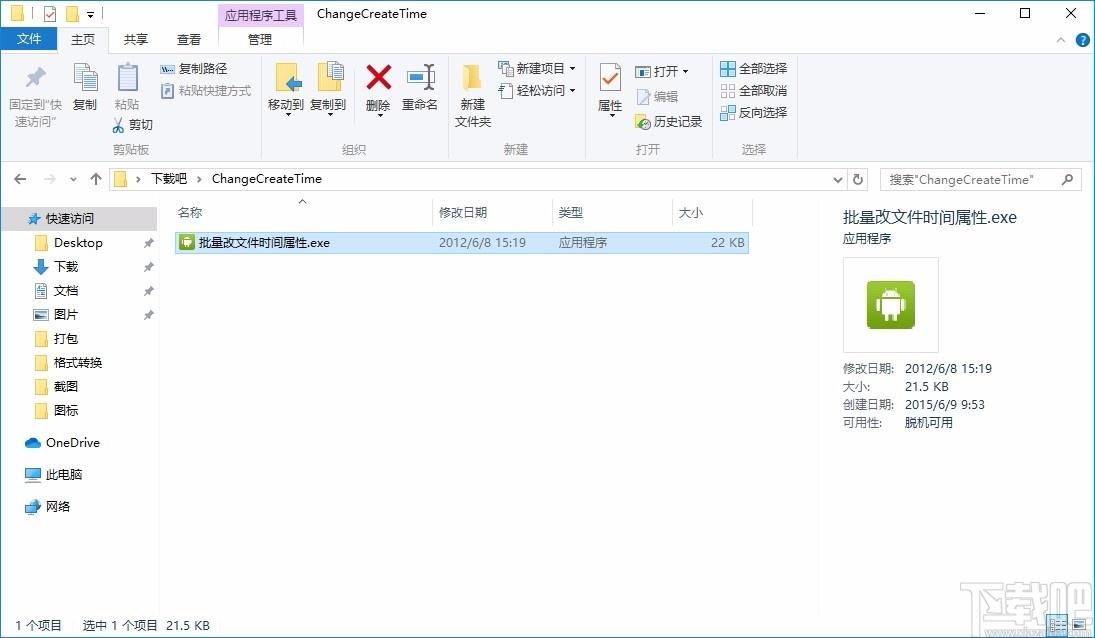
Task: Click Select none (全部取消)
Action: point(754,91)
